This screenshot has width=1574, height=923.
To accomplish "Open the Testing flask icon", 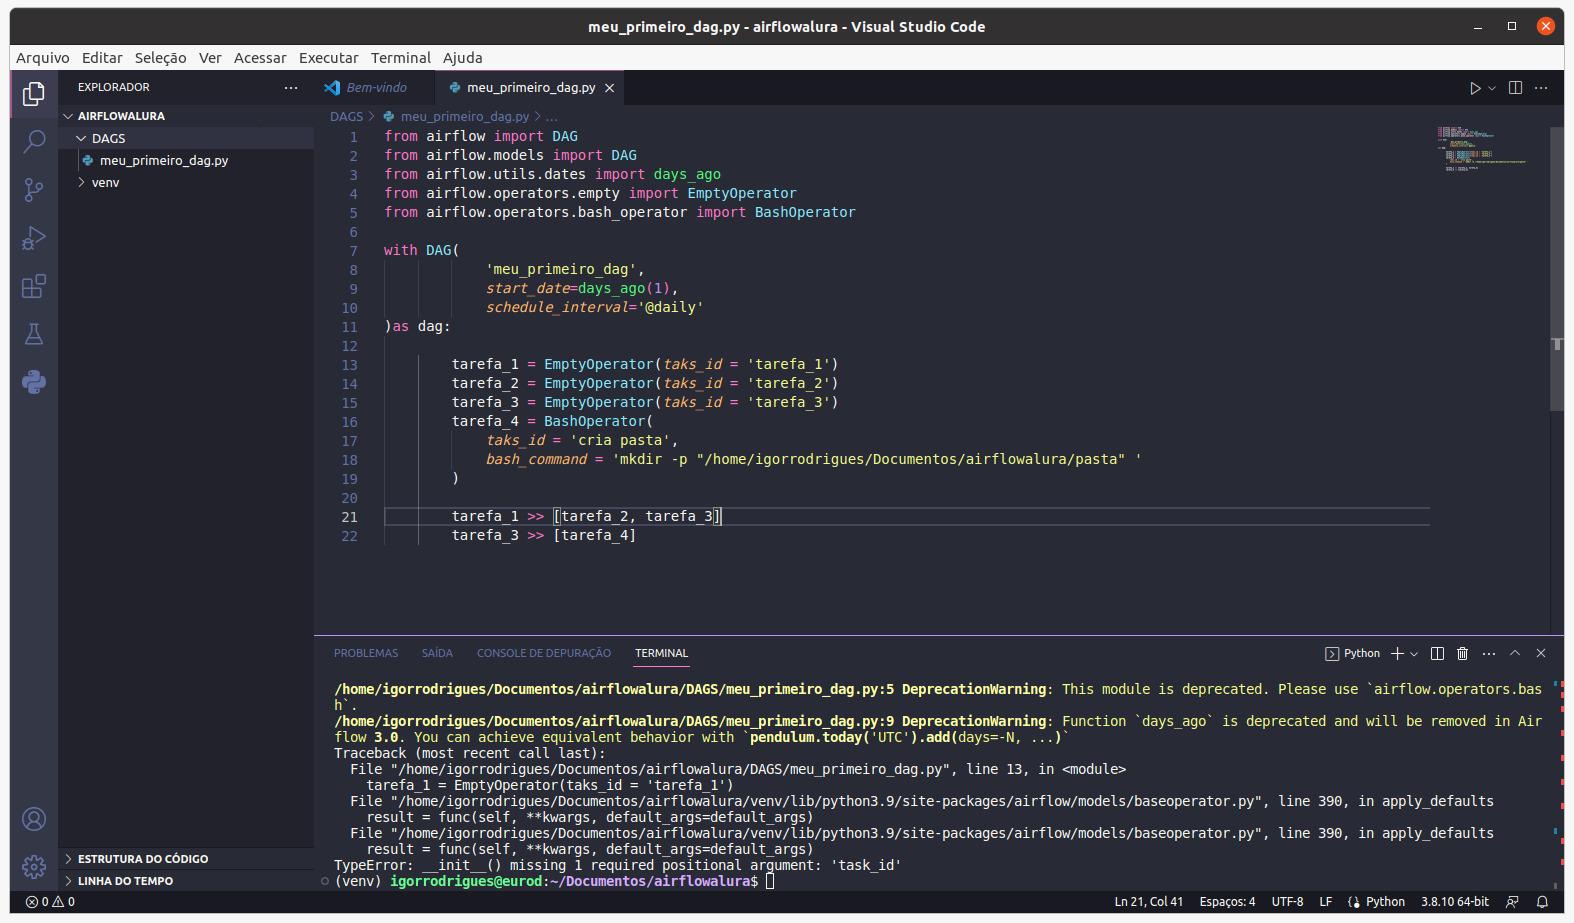I will pos(34,334).
